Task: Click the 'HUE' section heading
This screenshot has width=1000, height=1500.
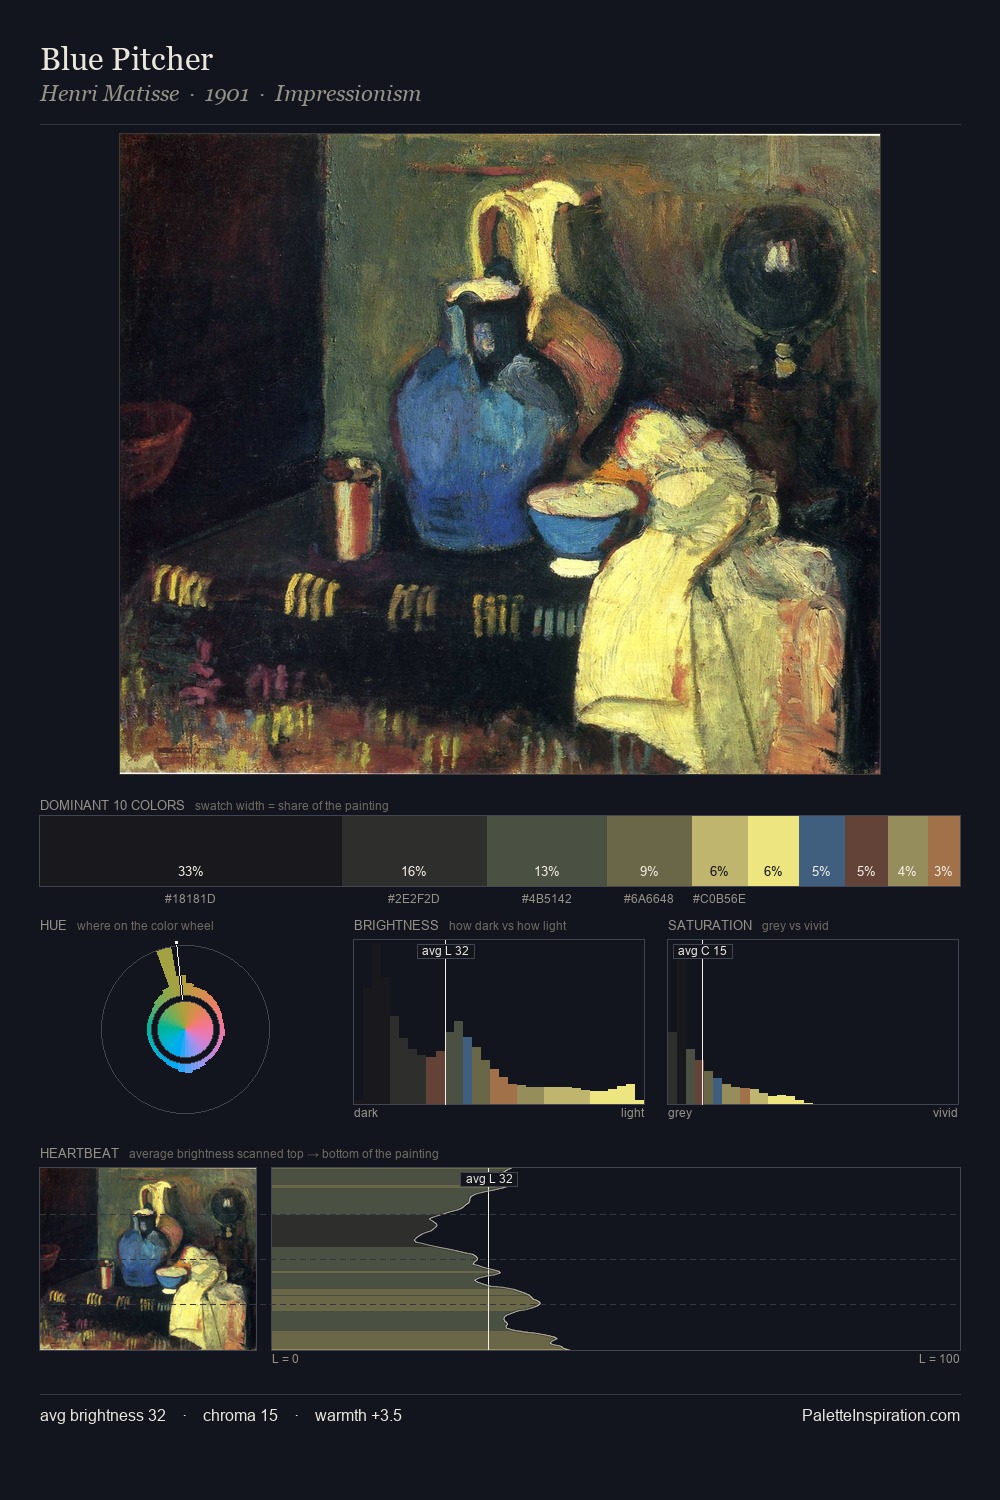Action: point(53,925)
